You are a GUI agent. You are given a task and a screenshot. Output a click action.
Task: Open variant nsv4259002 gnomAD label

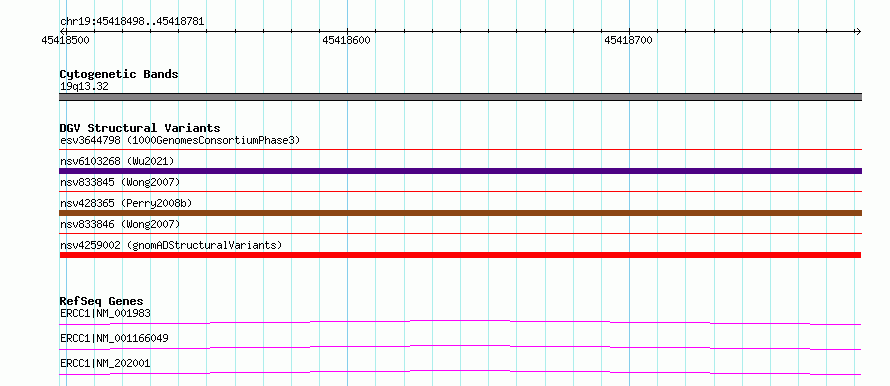(171, 245)
